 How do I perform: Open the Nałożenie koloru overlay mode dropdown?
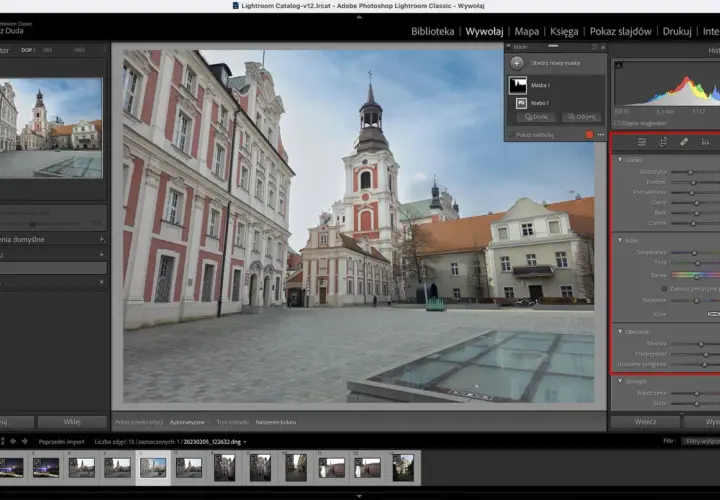[278, 422]
